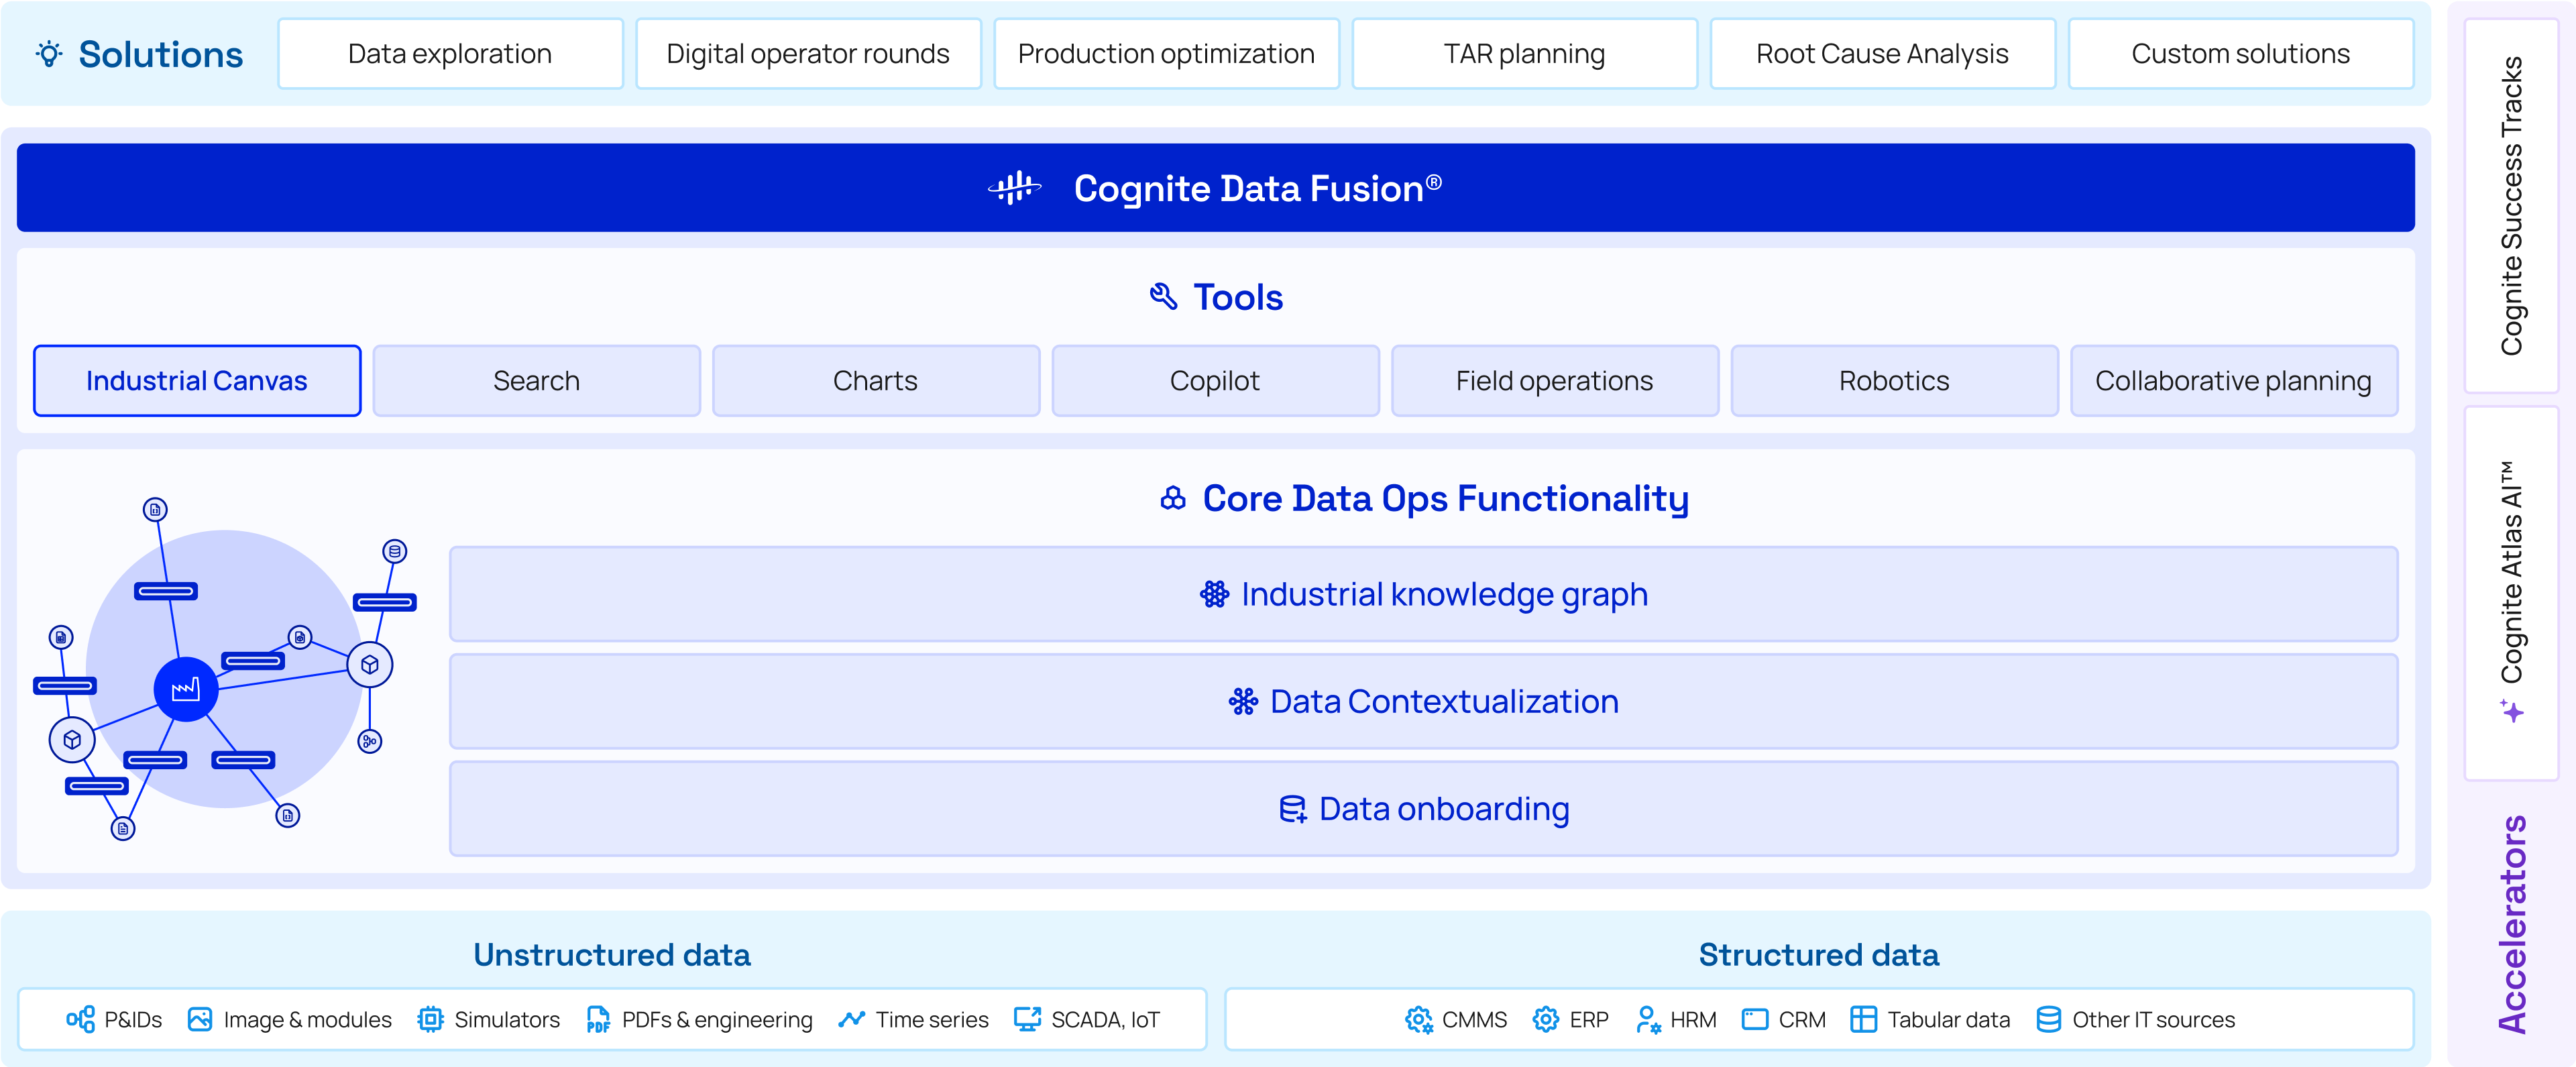Click the 'PDFs & engineering' label

[717, 1020]
